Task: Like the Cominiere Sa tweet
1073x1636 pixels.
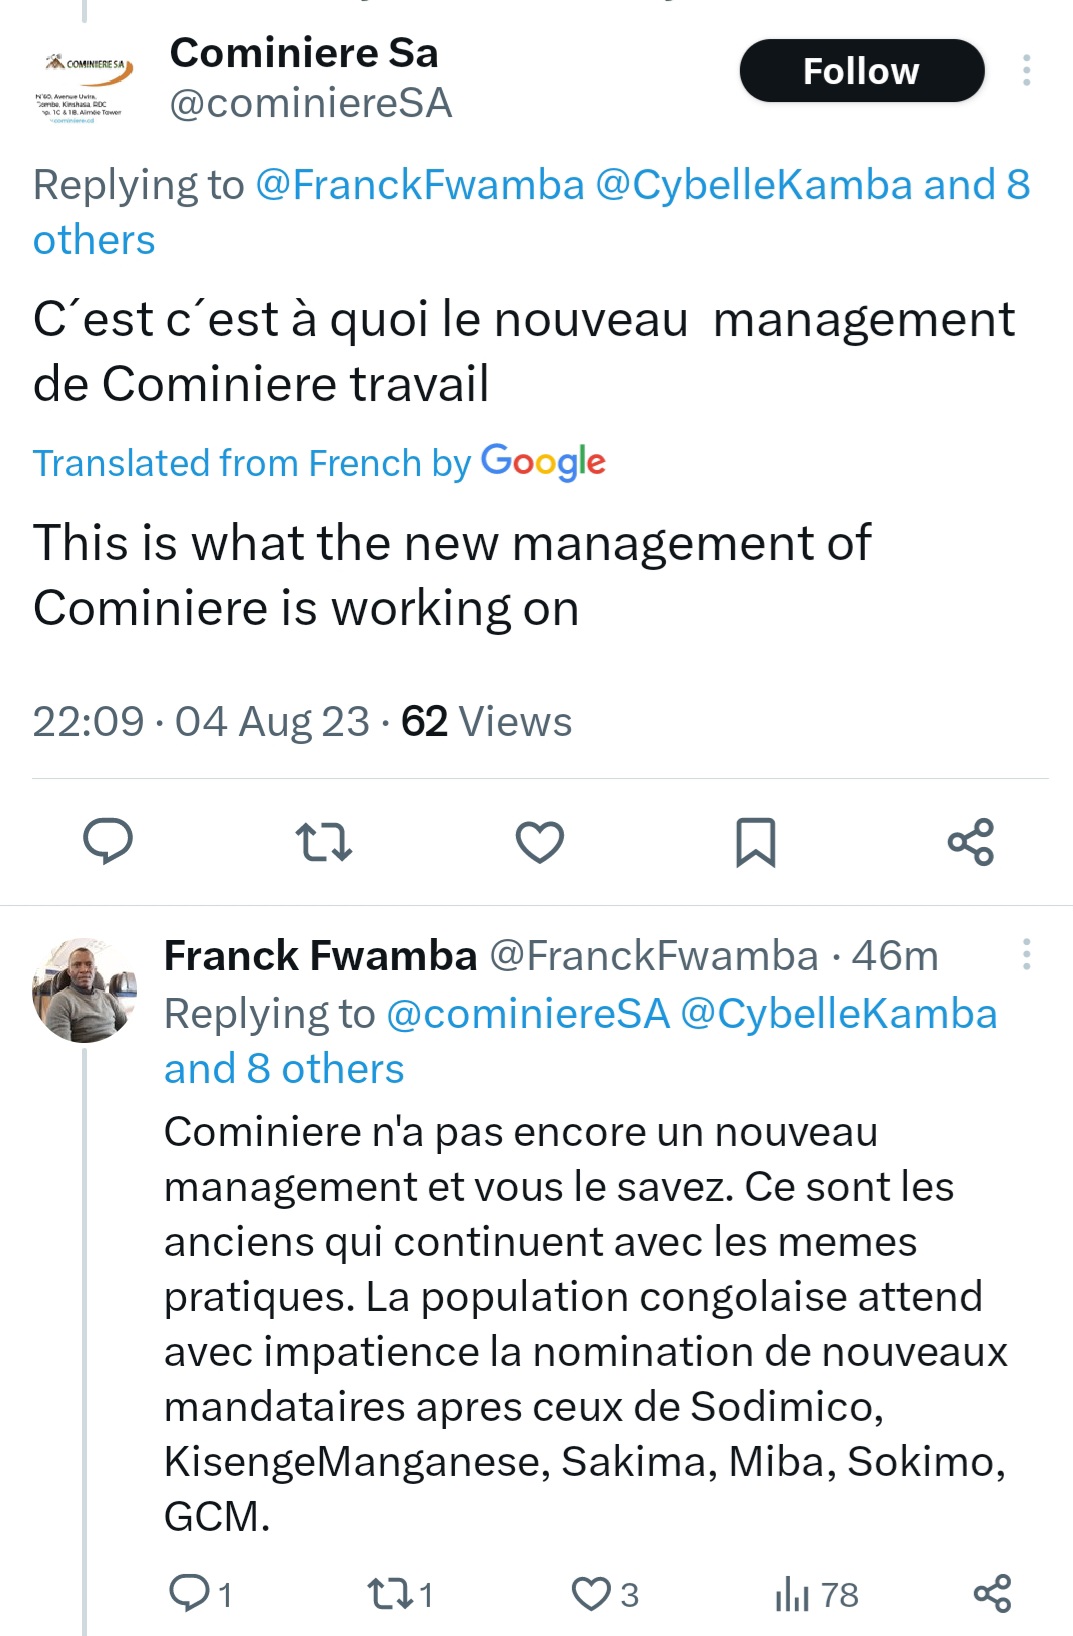Action: tap(540, 842)
